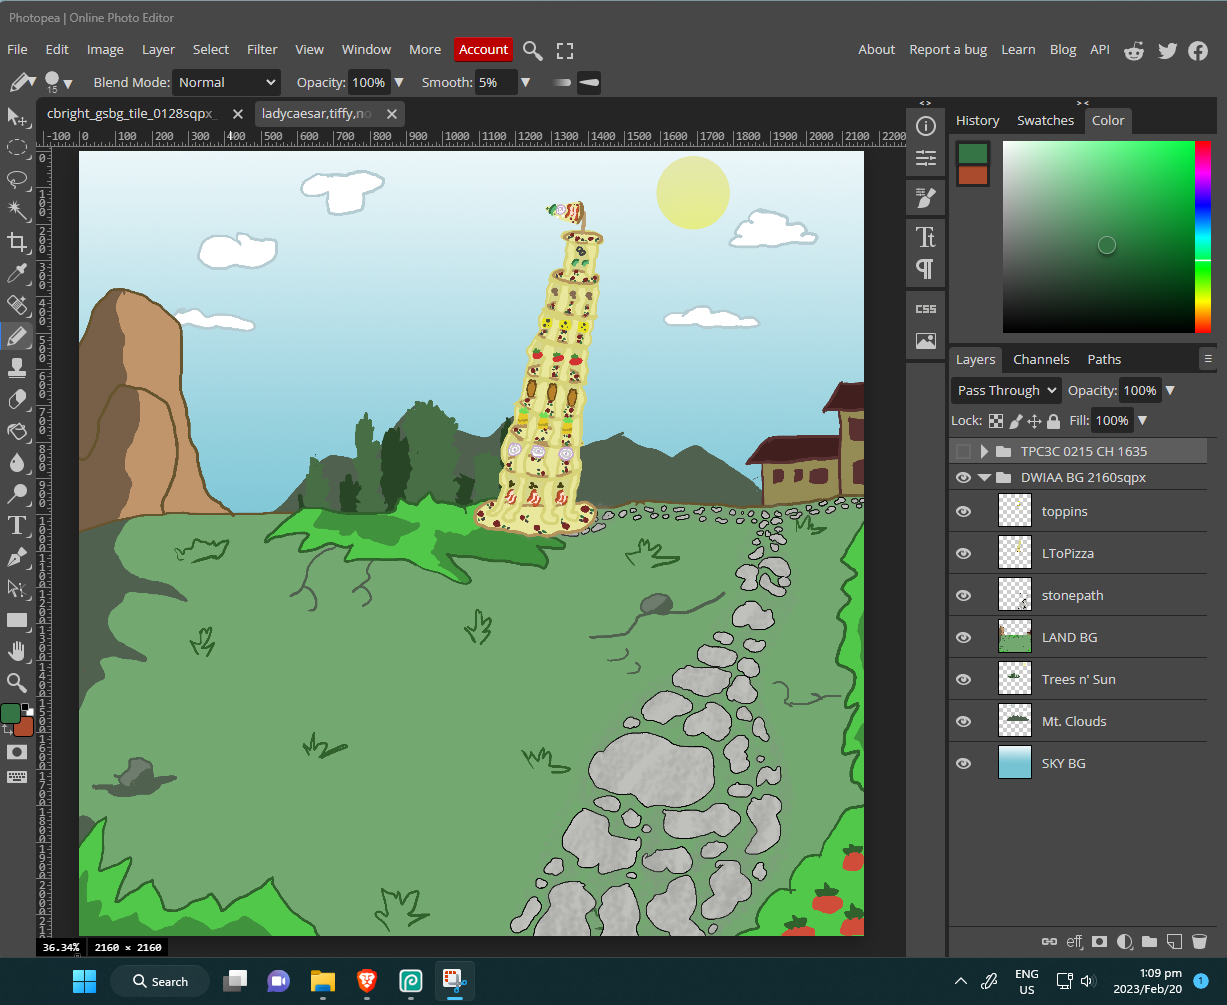Select the Path Select tool

[17, 588]
